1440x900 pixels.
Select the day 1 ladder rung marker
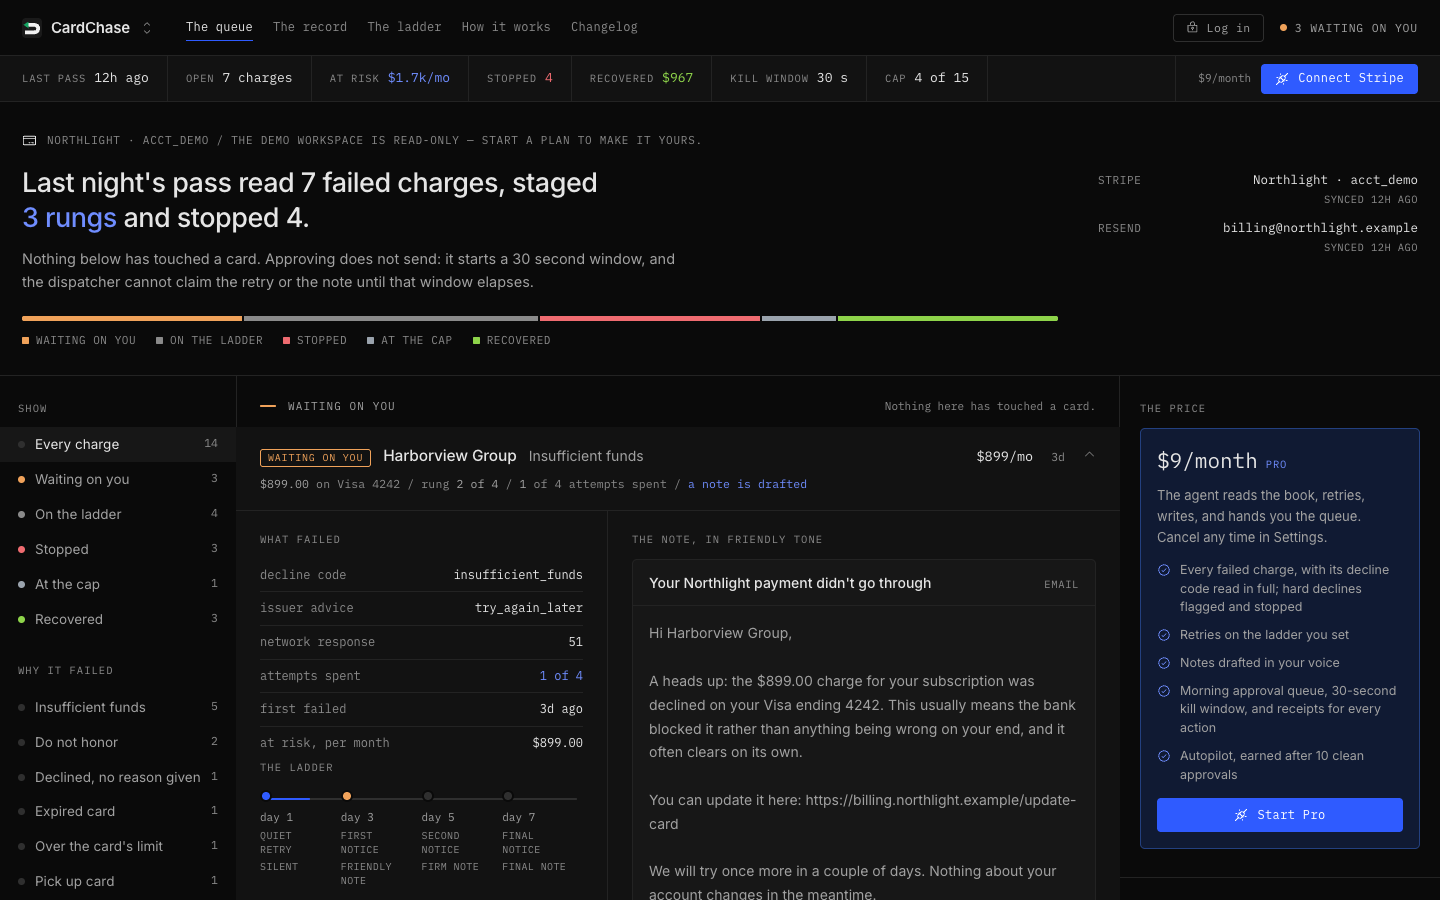pos(266,796)
